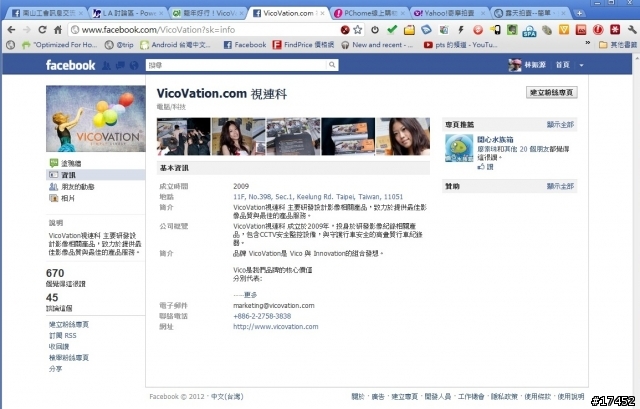640x409 pixels.
Task: Open the Facebook bookmark in bookmarks bar
Action: (x=245, y=45)
